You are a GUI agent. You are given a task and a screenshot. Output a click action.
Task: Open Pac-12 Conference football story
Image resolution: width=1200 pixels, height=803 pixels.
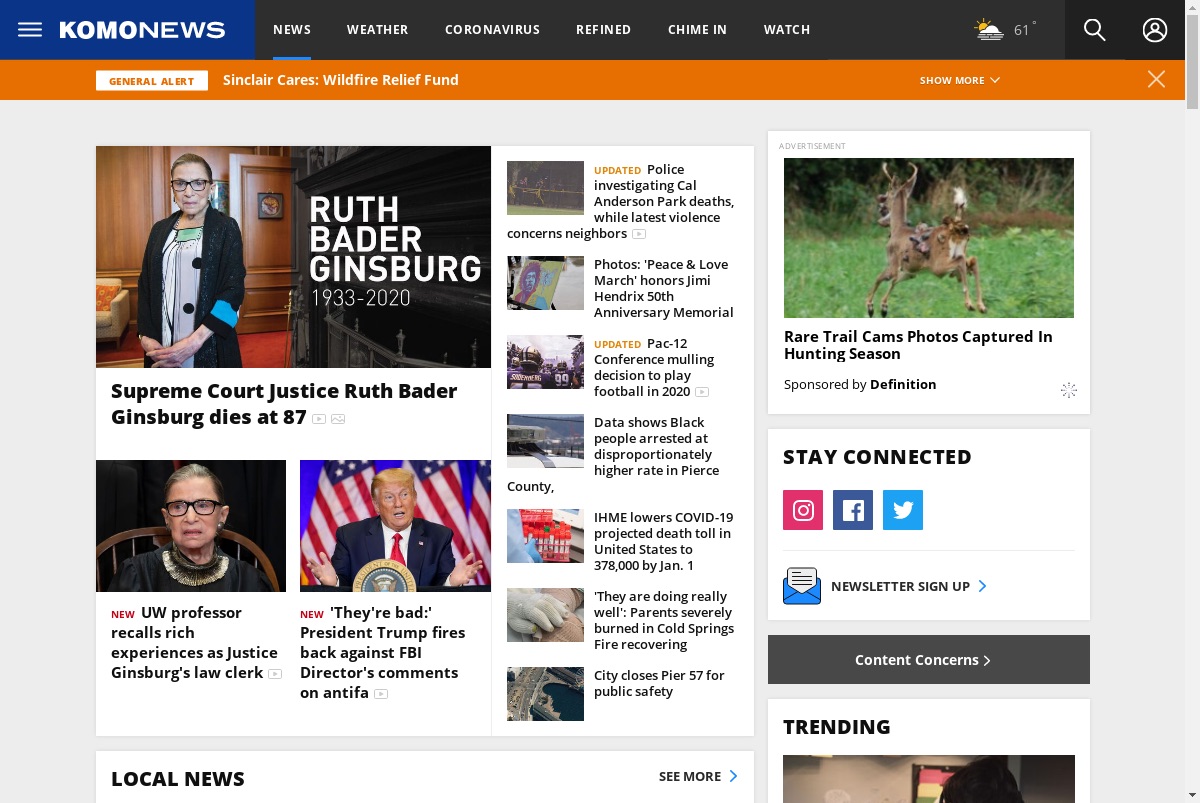(654, 367)
